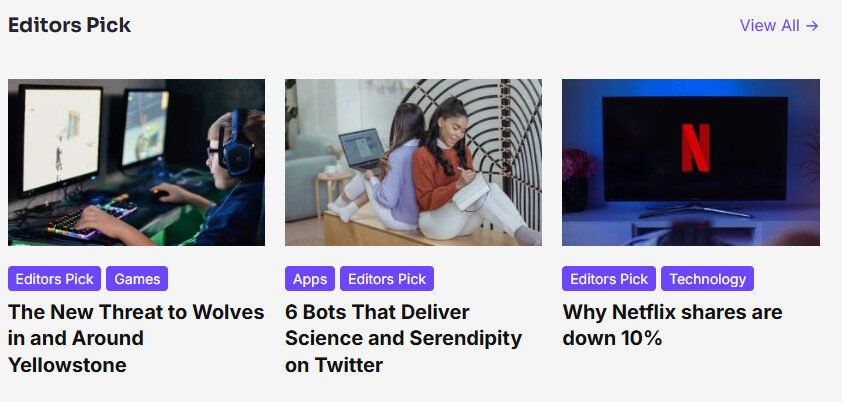Open 'Why Netflix shares are down 10%' headline
The width and height of the screenshot is (842, 402).
(672, 325)
